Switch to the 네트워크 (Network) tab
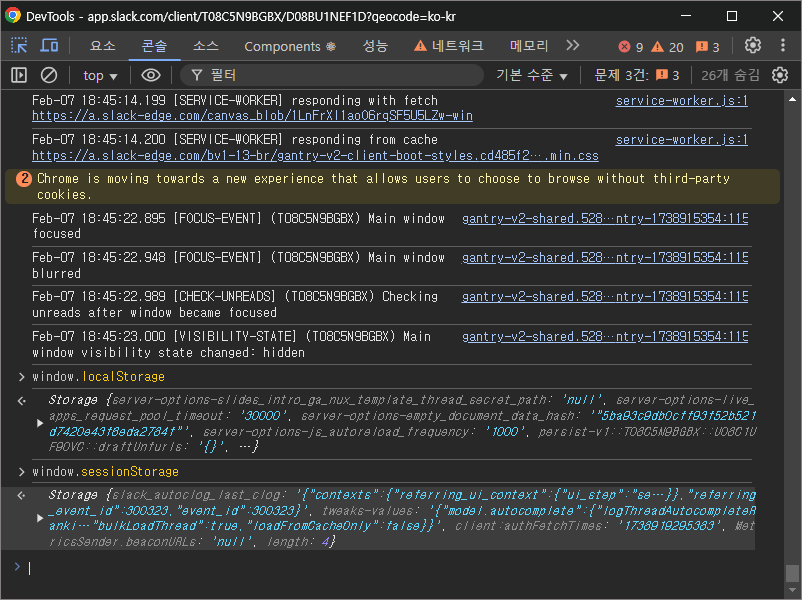This screenshot has width=802, height=600. (x=449, y=46)
